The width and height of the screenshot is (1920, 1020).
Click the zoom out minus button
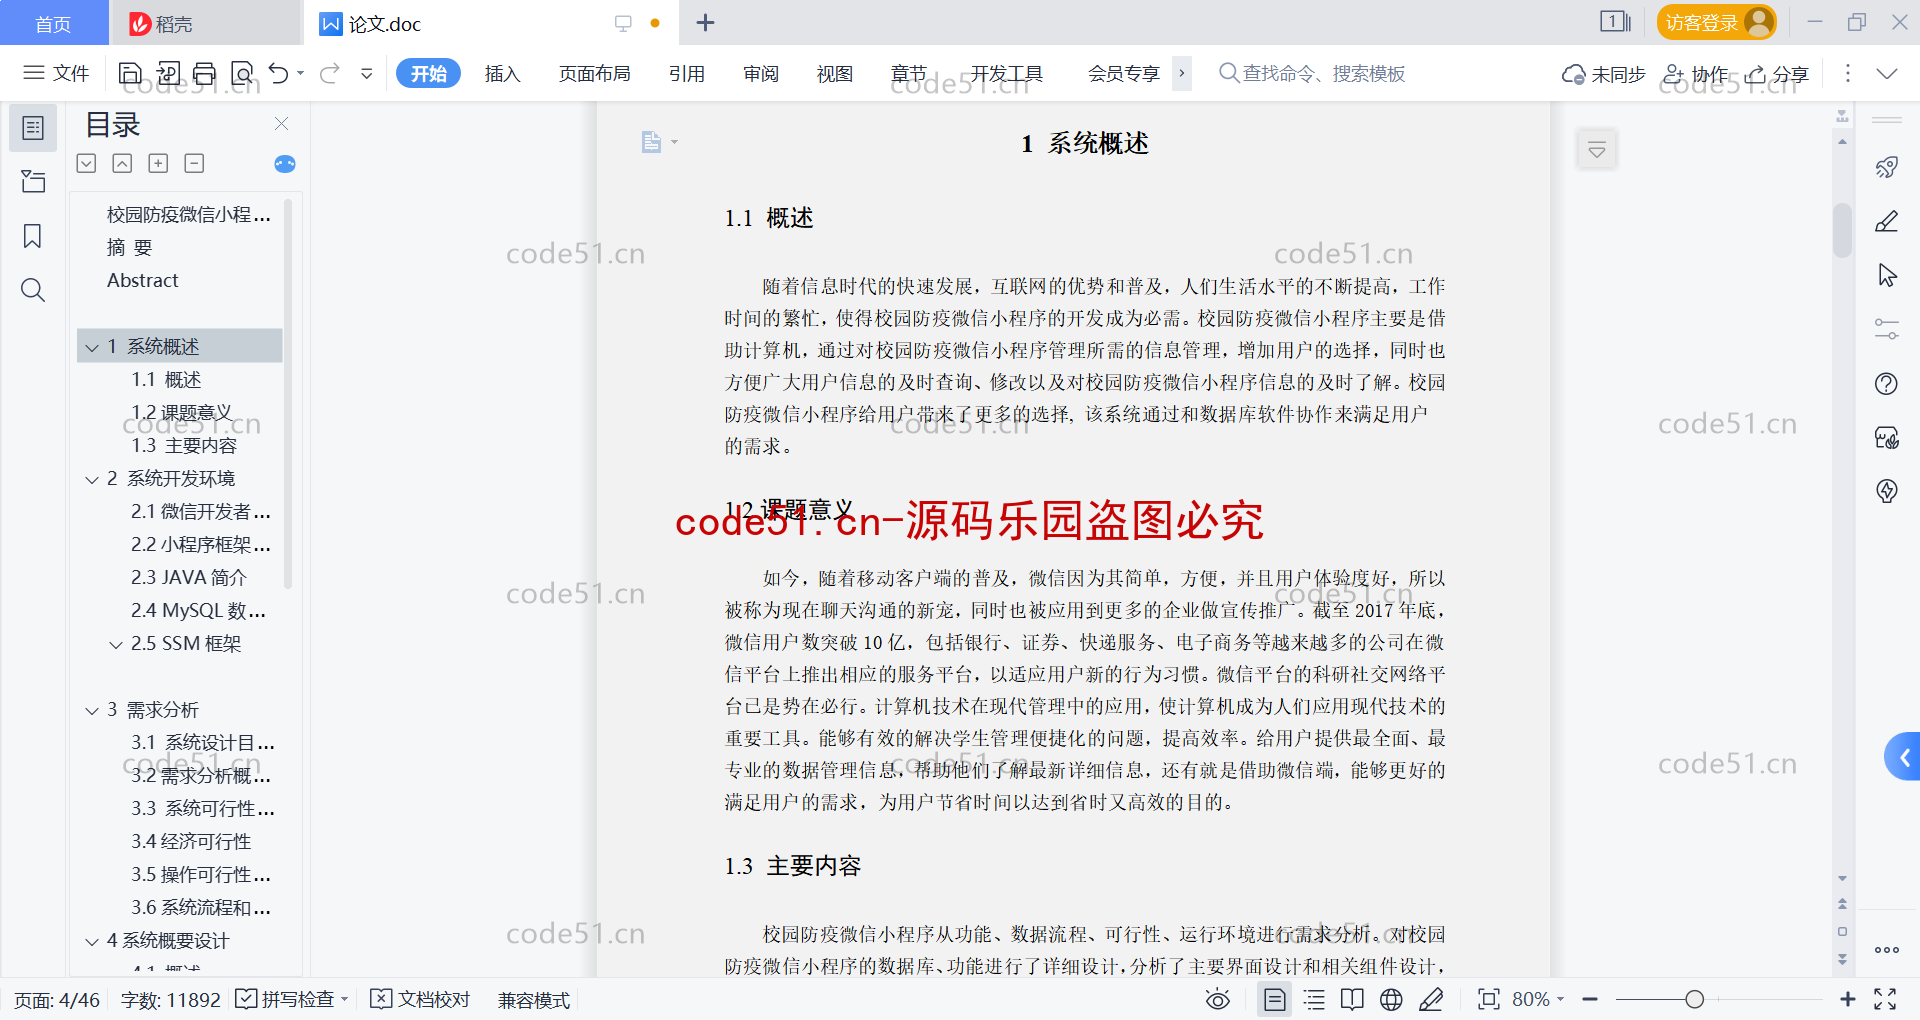pyautogui.click(x=1591, y=999)
